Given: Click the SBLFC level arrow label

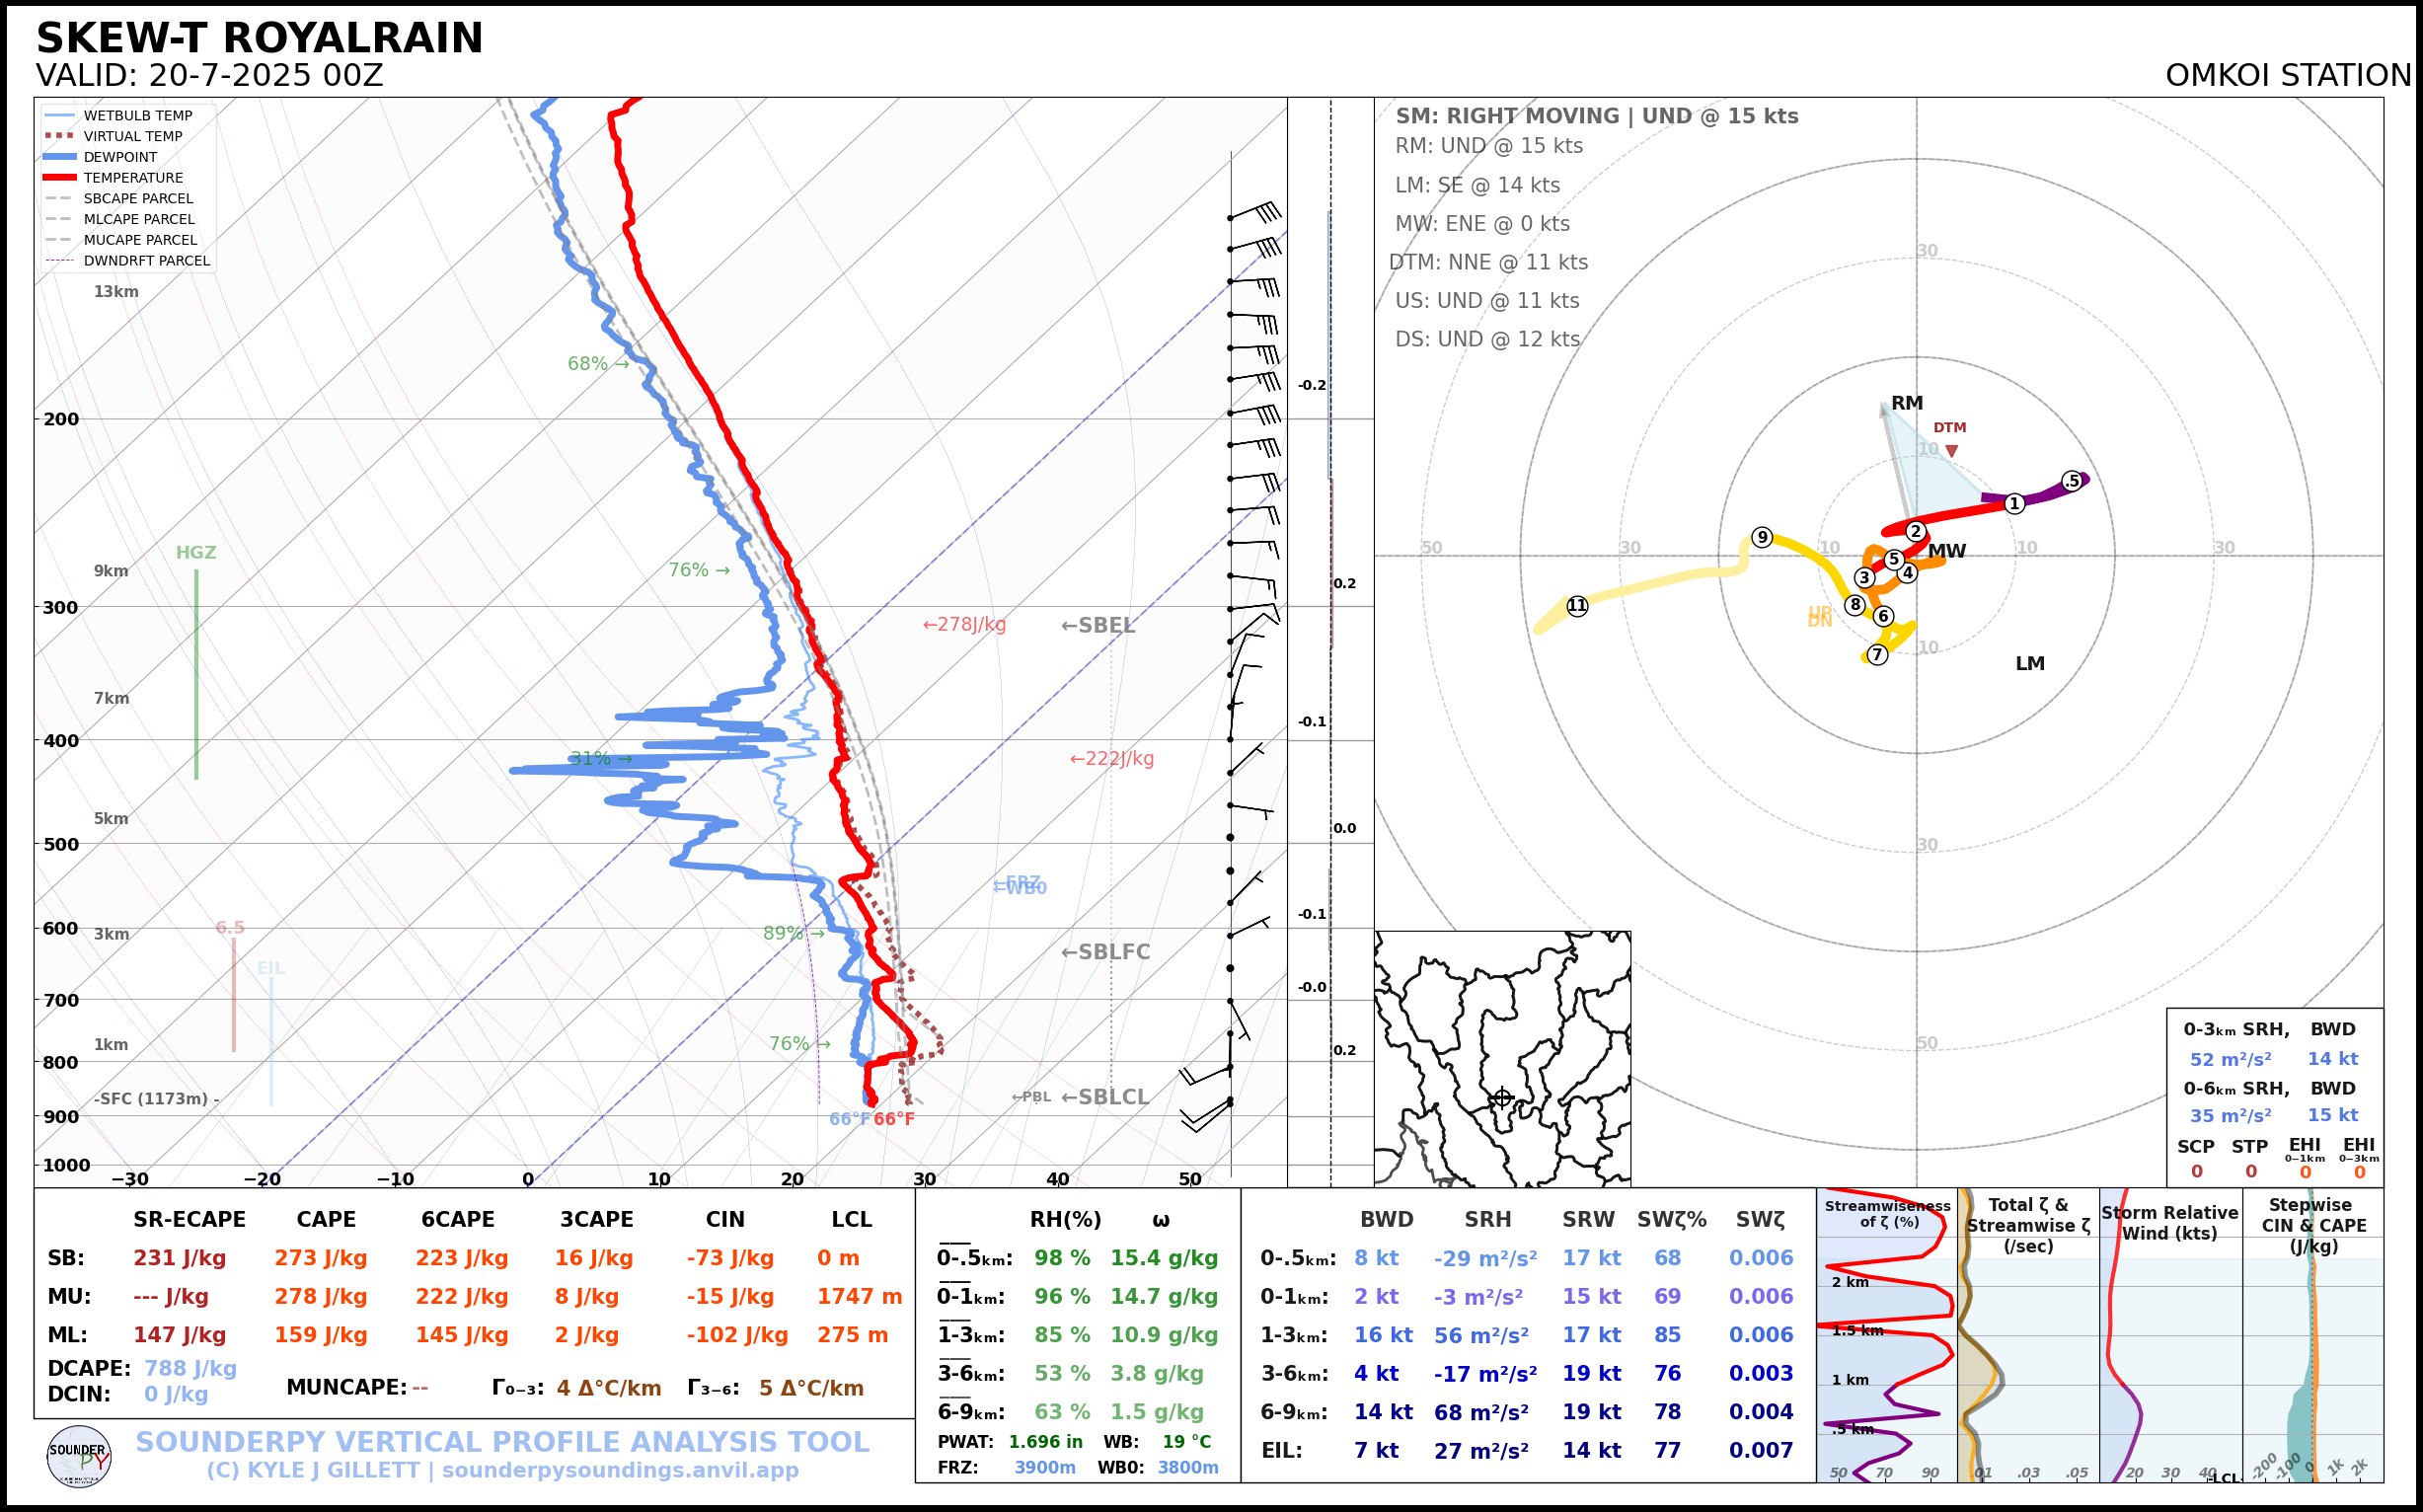Looking at the screenshot, I should coord(1105,952).
